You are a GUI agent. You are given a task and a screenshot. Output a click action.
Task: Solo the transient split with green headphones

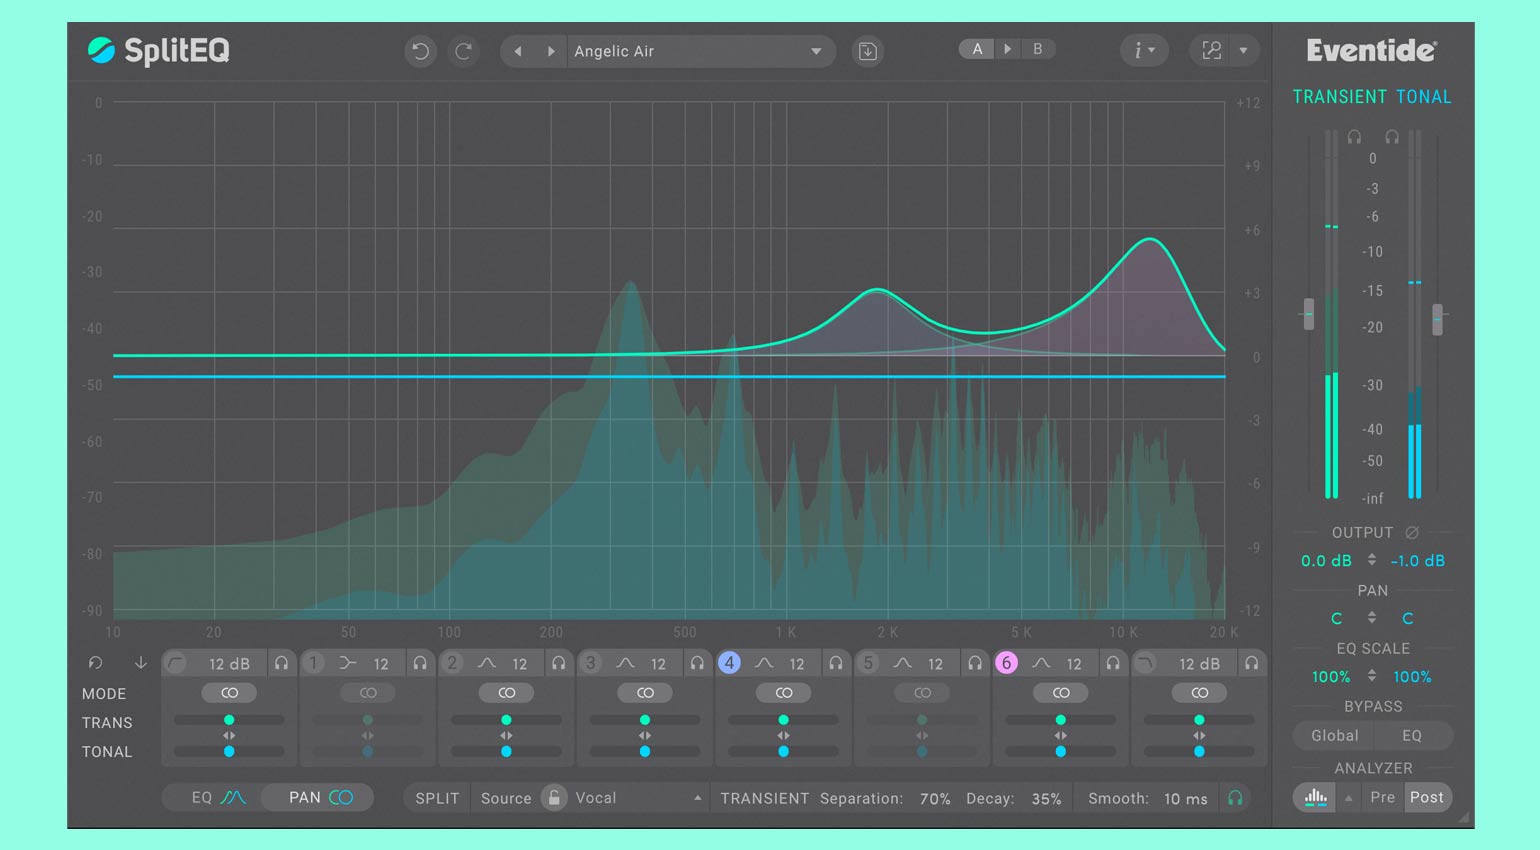1235,798
